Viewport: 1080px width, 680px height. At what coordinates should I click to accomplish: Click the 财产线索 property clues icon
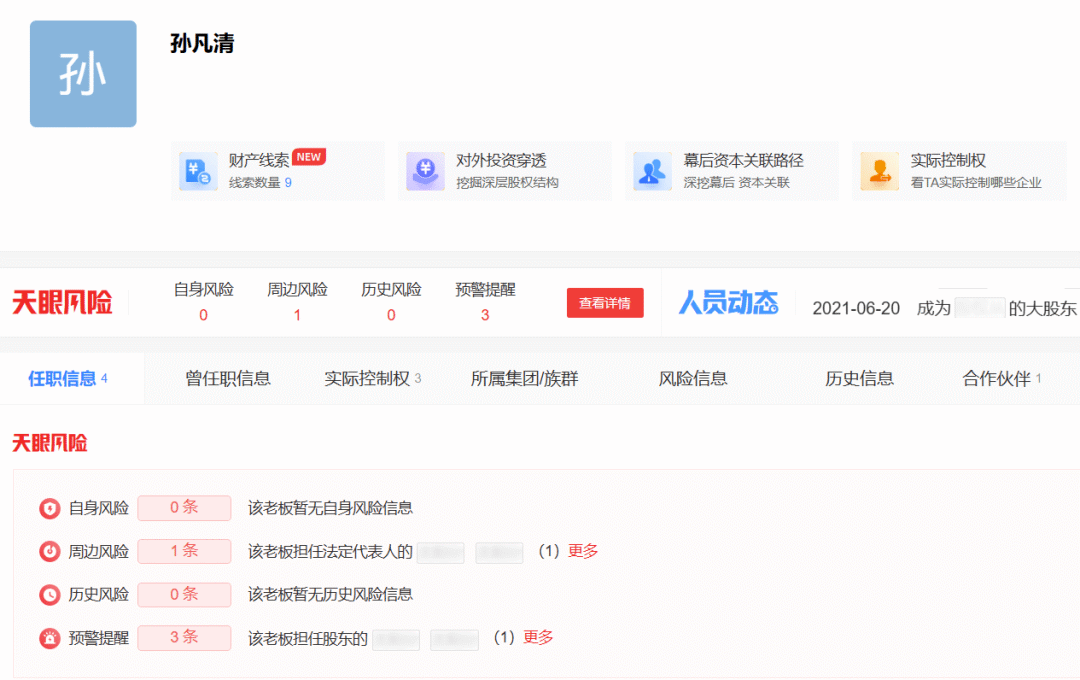point(198,171)
